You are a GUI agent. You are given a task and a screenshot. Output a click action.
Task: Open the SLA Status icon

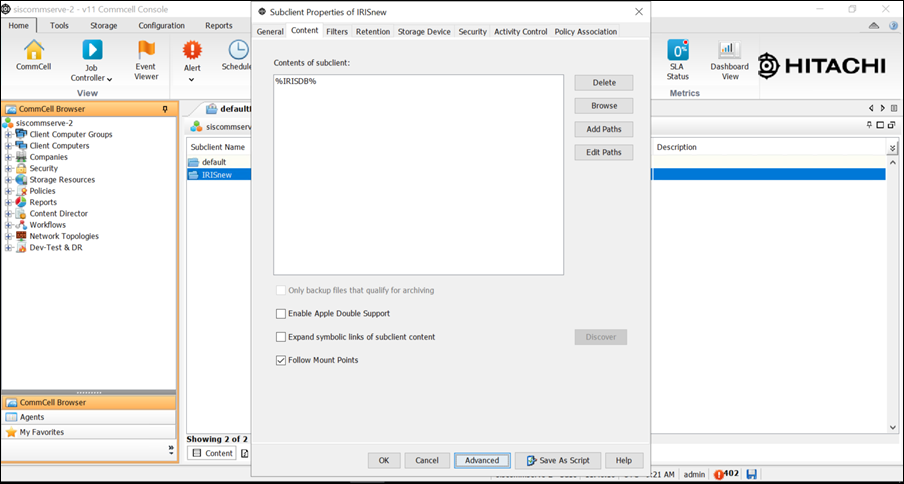(x=678, y=50)
